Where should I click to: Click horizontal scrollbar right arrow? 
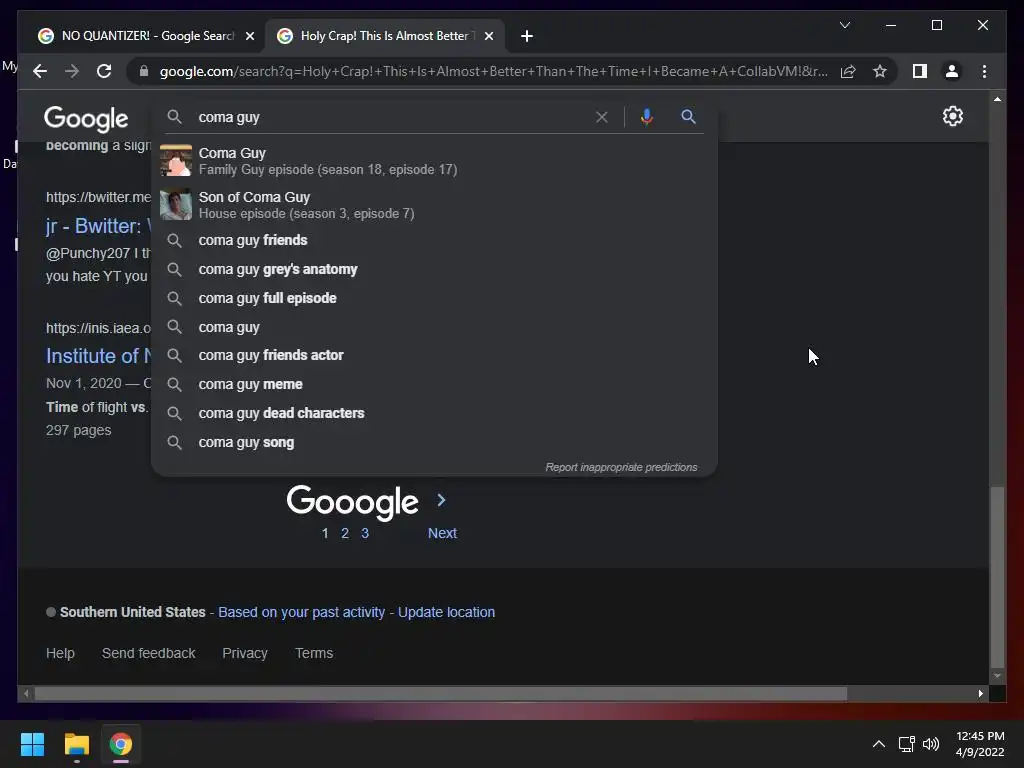[x=981, y=694]
